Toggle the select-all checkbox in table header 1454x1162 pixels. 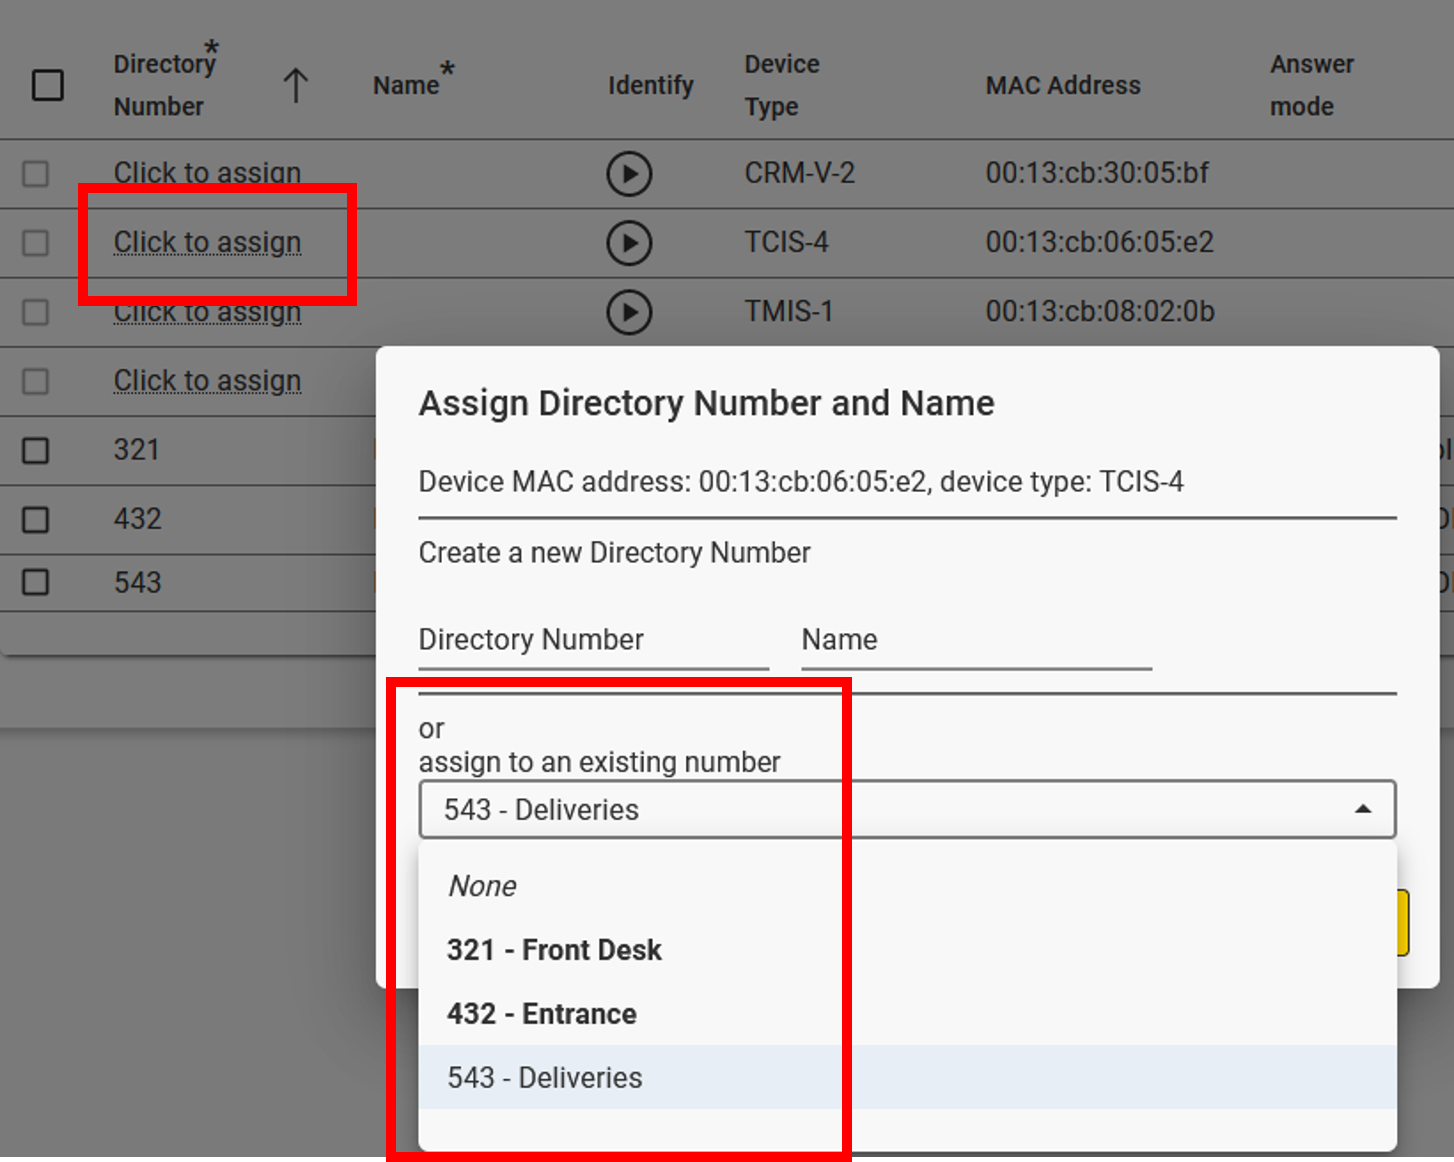pos(48,86)
